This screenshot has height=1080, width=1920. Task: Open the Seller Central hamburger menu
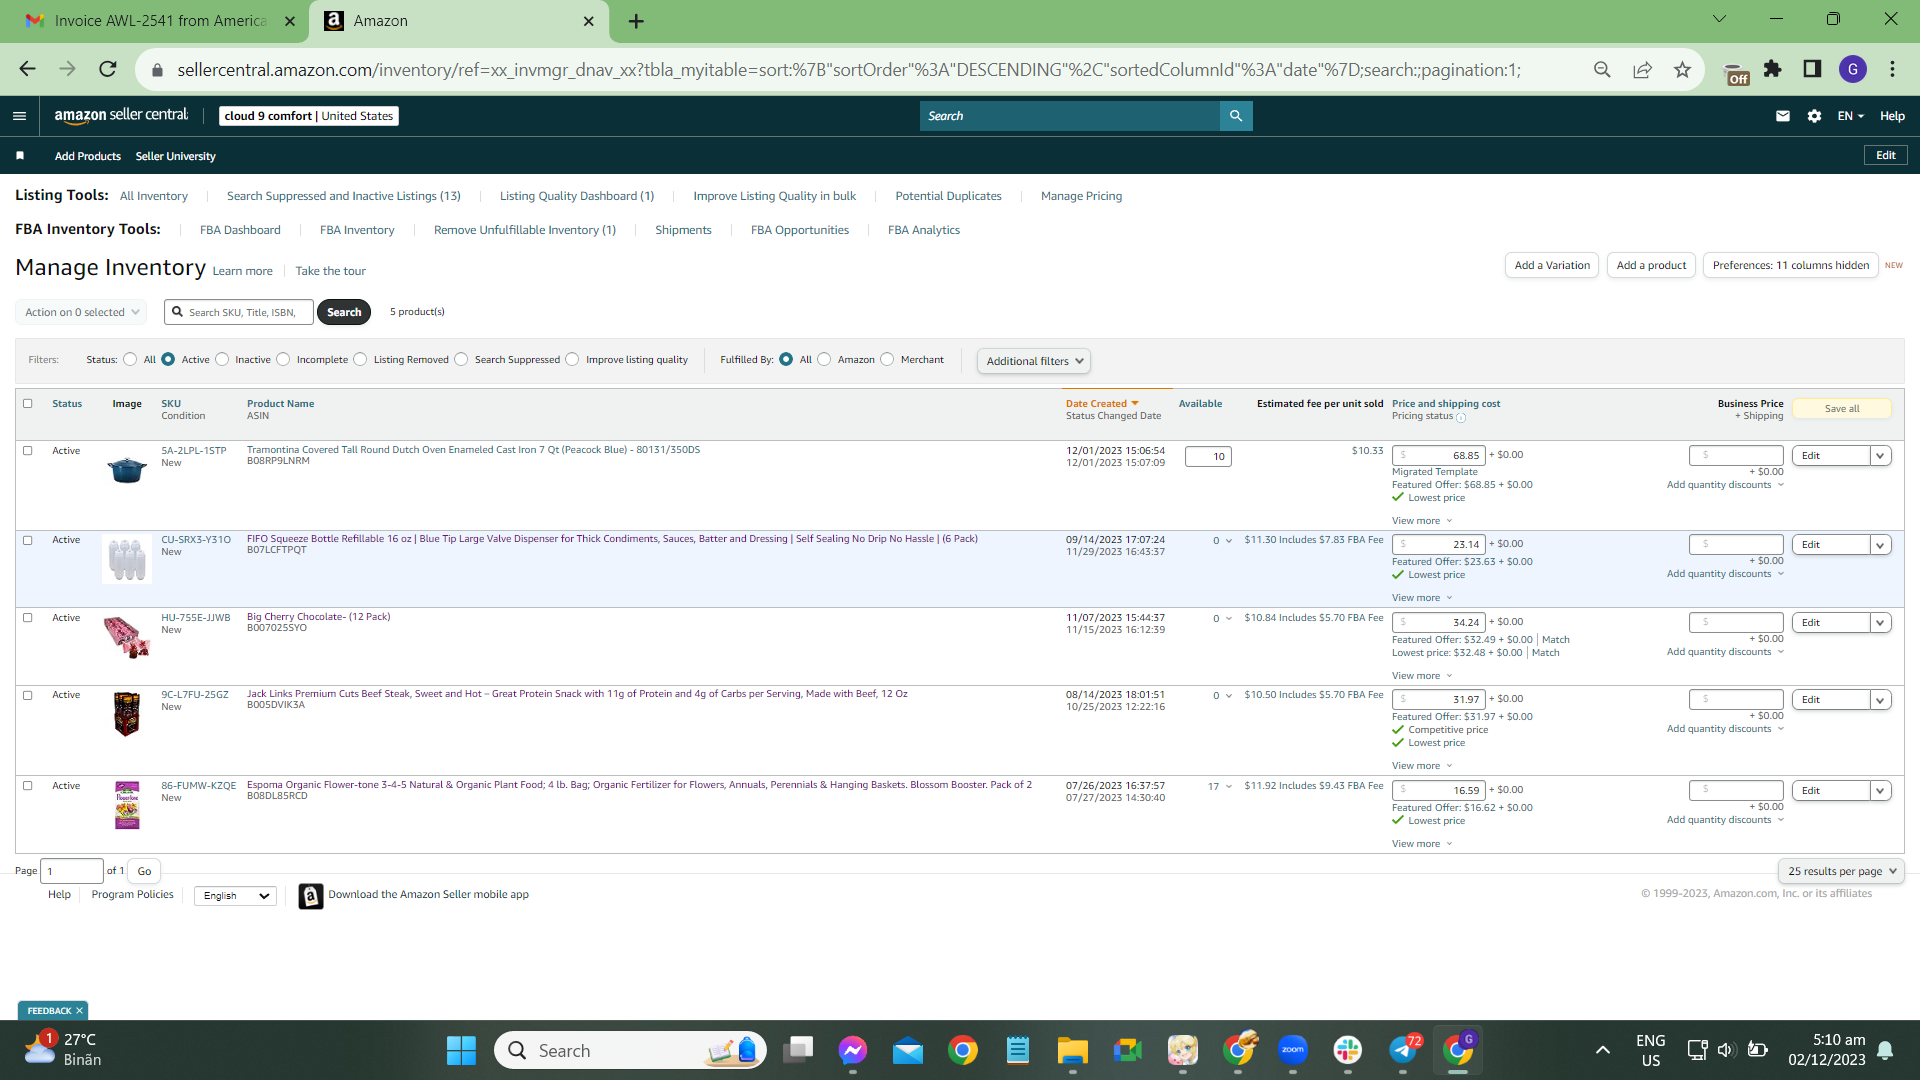[19, 116]
